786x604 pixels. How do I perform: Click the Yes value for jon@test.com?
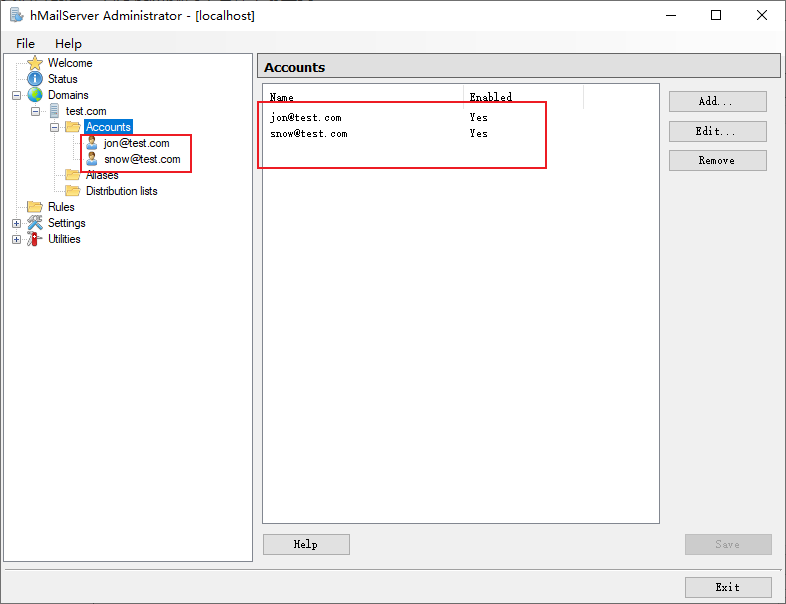pos(479,117)
